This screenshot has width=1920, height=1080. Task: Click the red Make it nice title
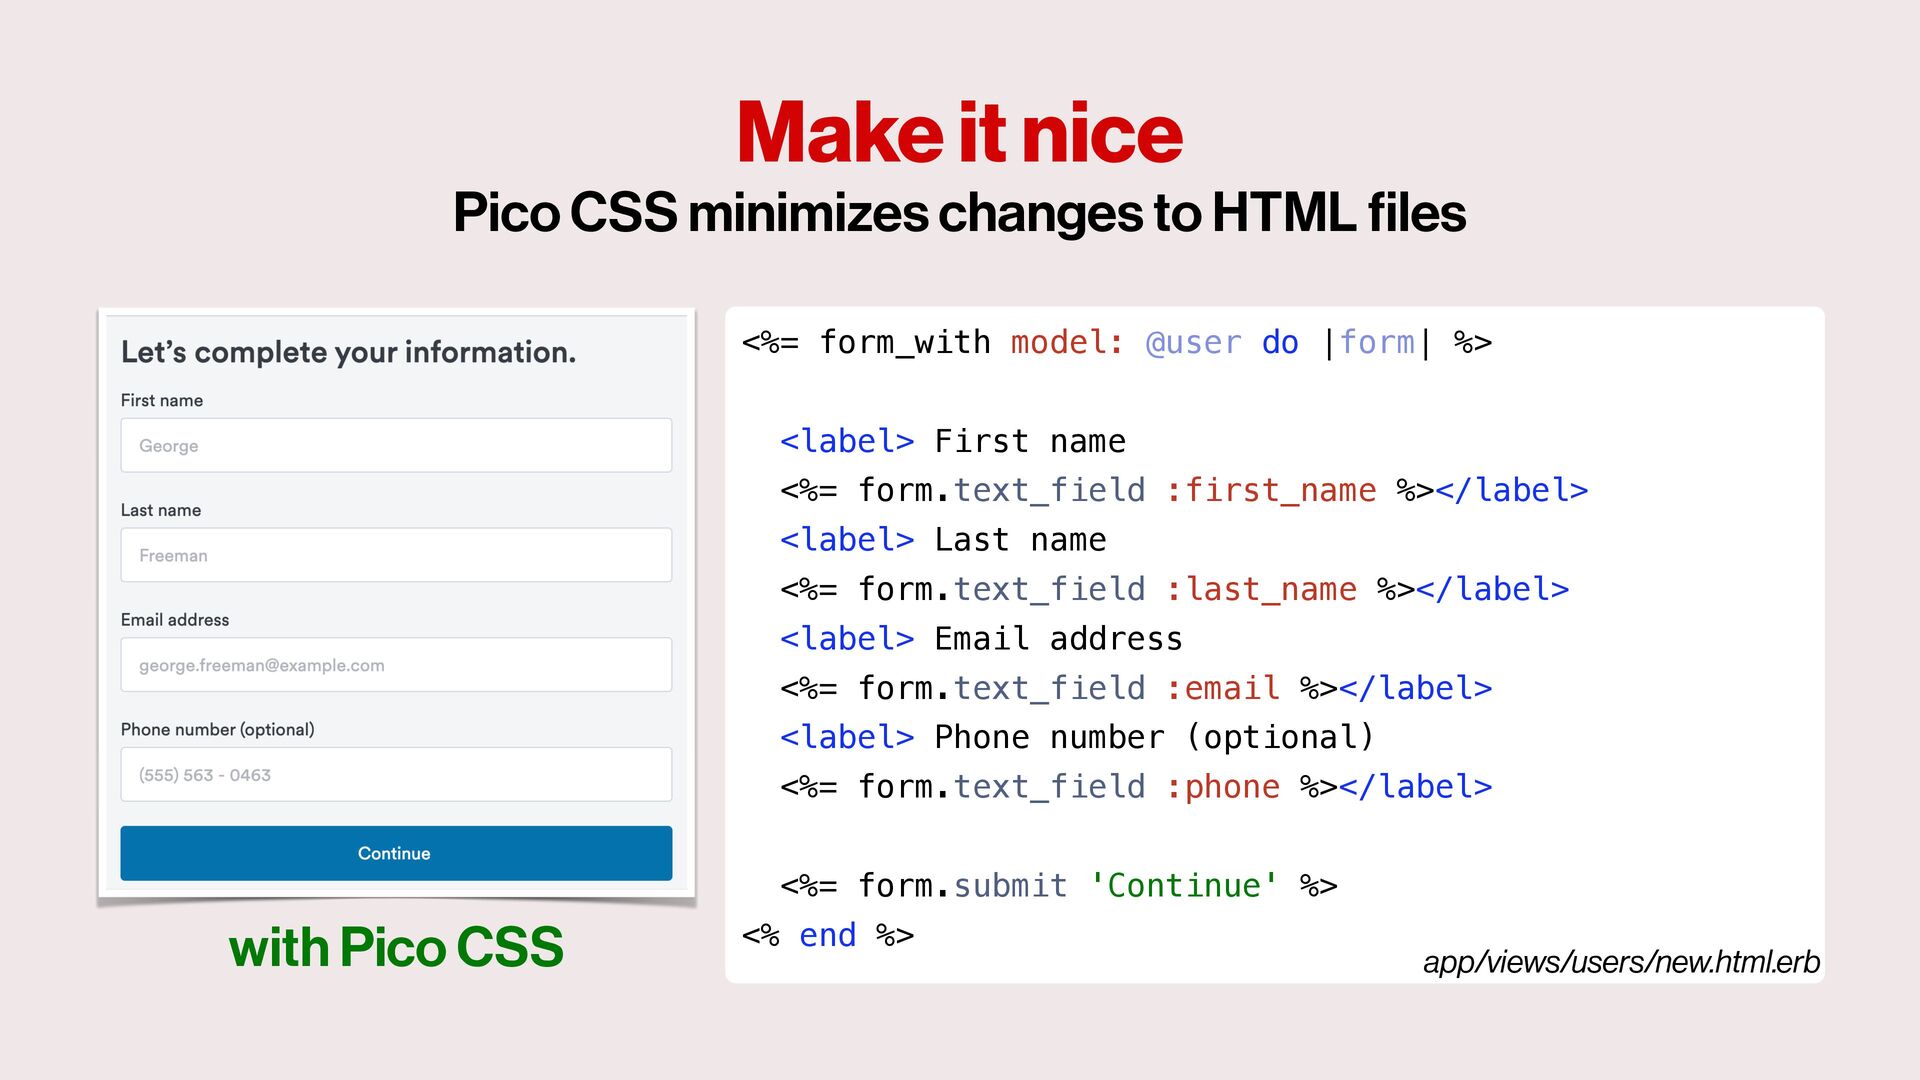[x=959, y=133]
